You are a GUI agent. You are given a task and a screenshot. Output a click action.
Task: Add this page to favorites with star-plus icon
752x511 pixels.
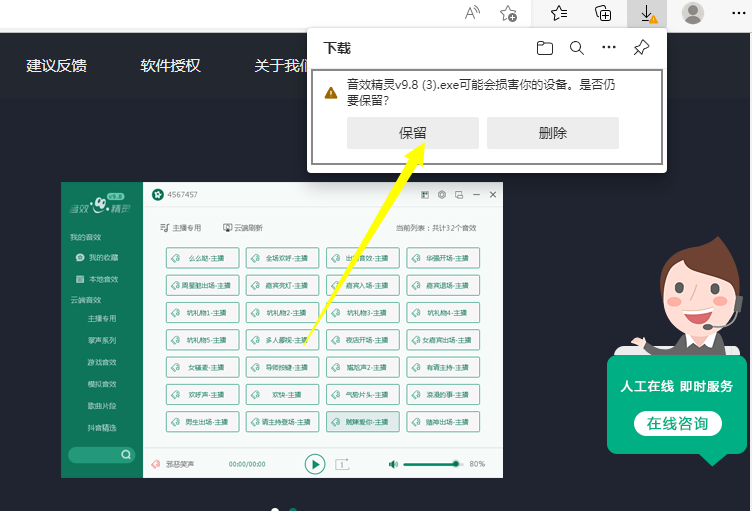508,13
